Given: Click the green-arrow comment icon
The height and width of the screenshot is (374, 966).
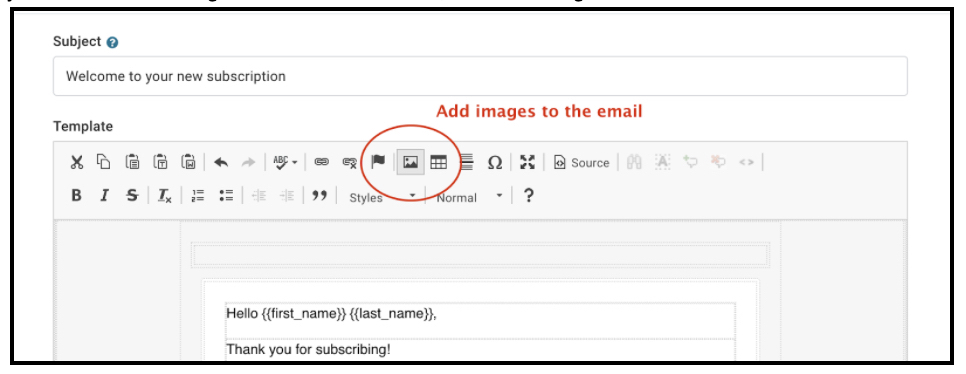Looking at the screenshot, I should [690, 162].
